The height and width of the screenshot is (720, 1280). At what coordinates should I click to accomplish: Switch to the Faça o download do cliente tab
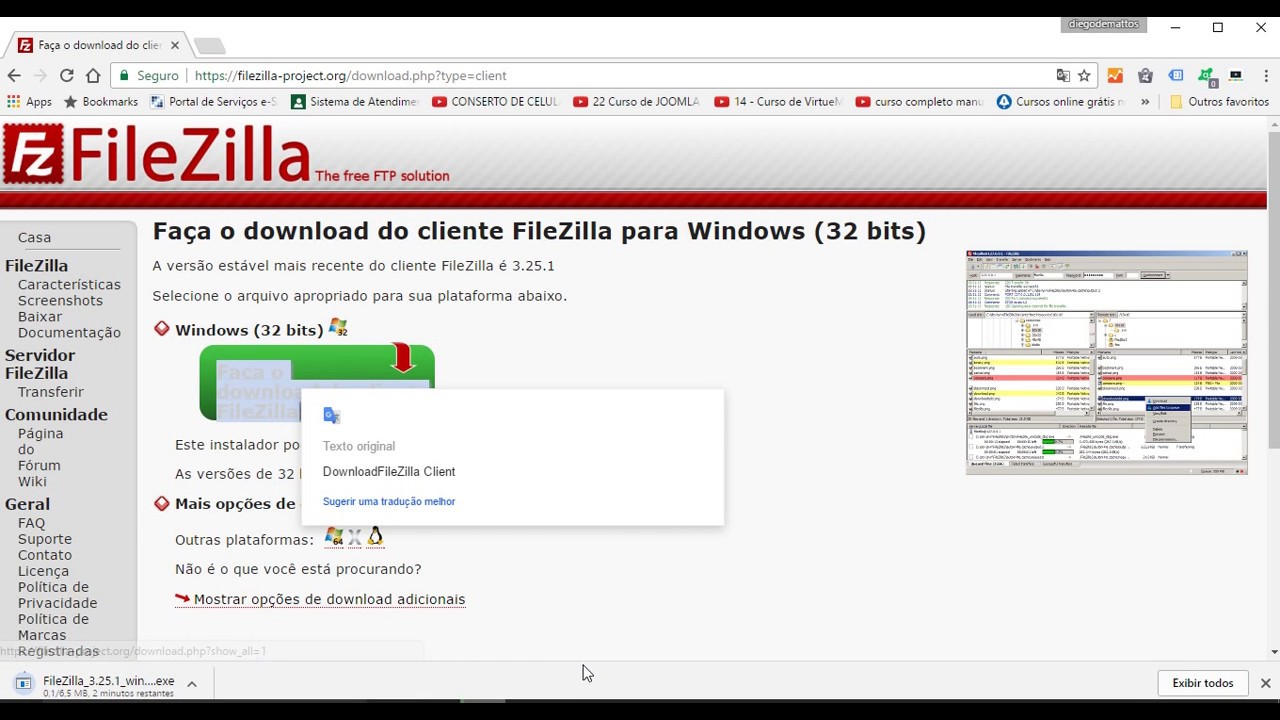pos(98,45)
